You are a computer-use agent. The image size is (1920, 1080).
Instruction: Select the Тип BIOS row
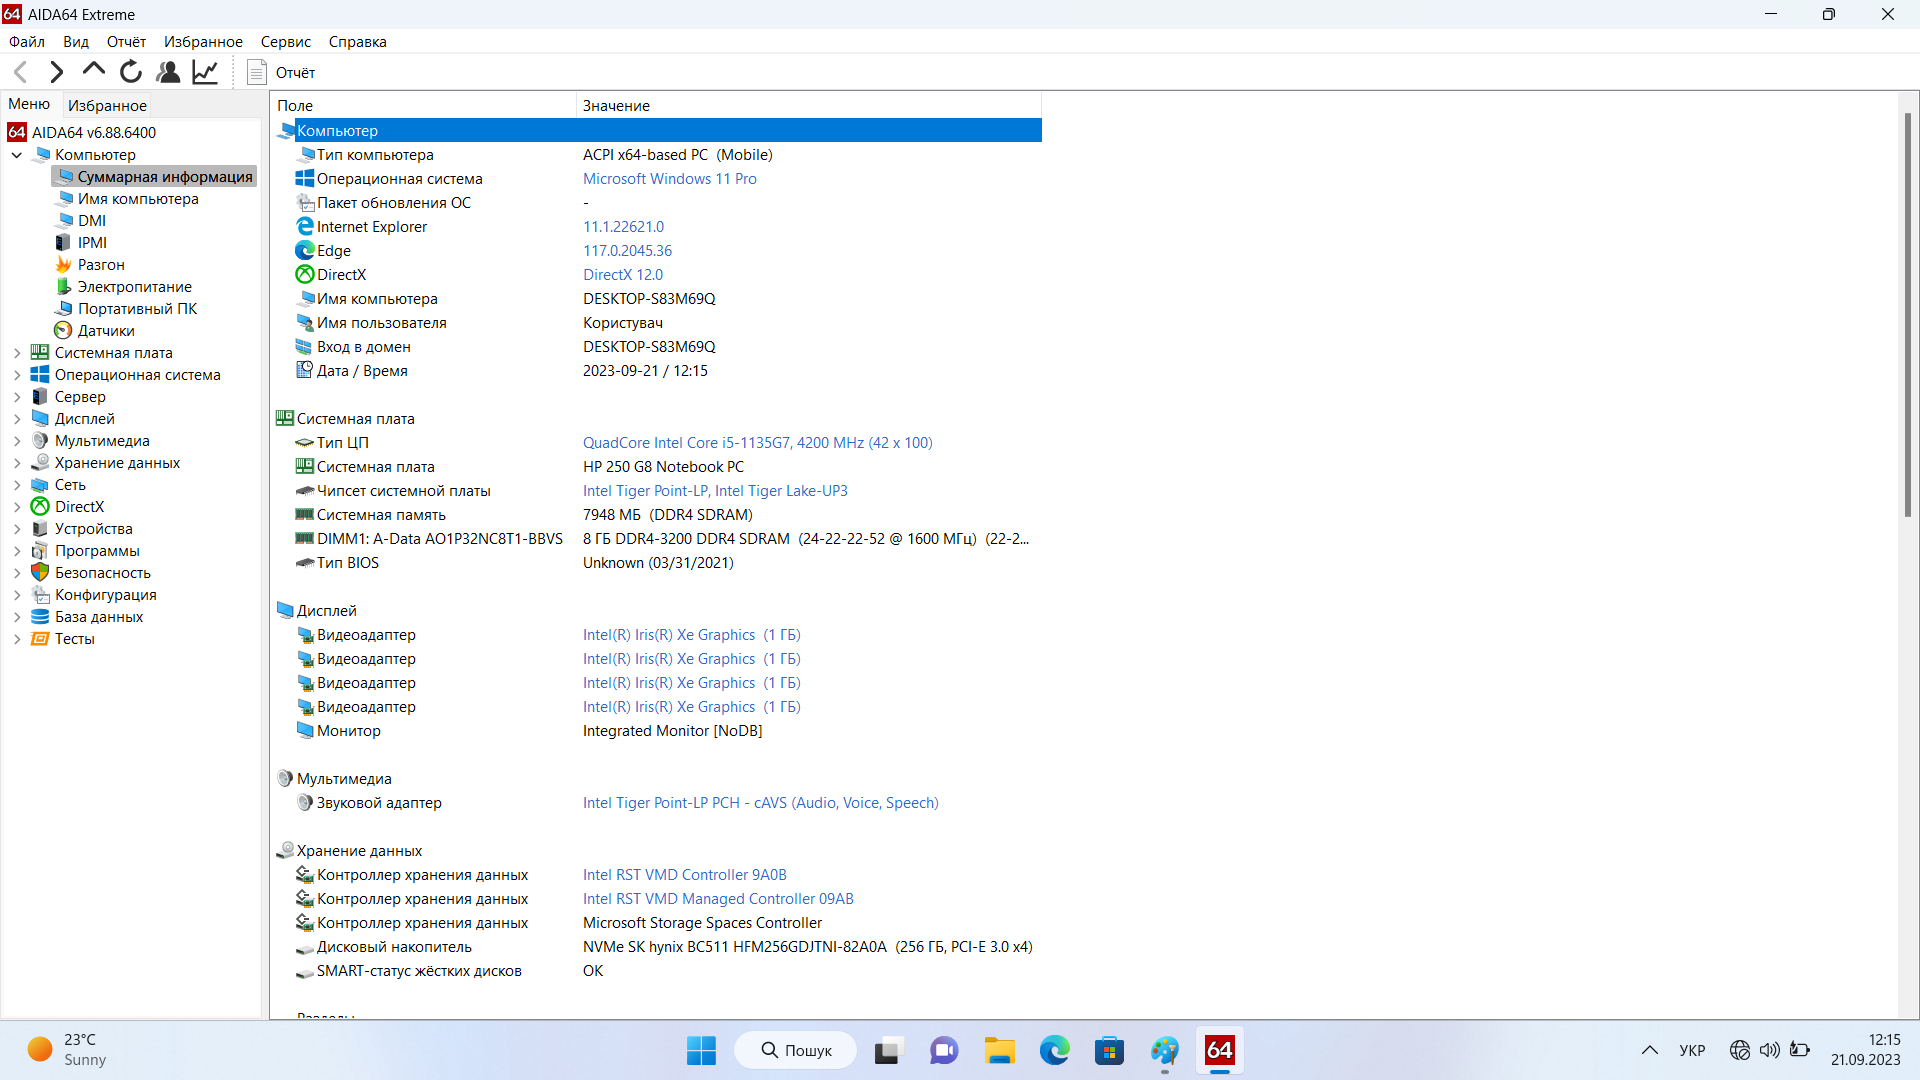[657, 563]
